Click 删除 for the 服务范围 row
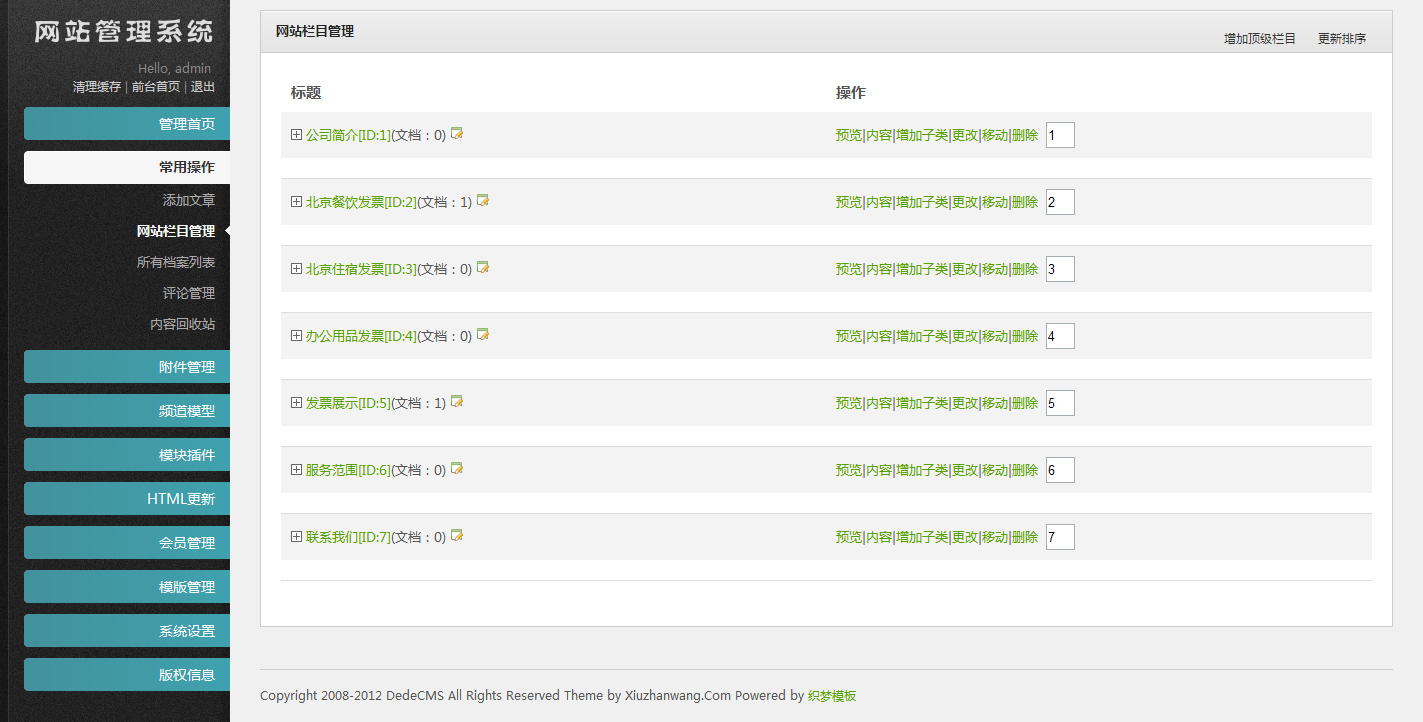 1025,470
